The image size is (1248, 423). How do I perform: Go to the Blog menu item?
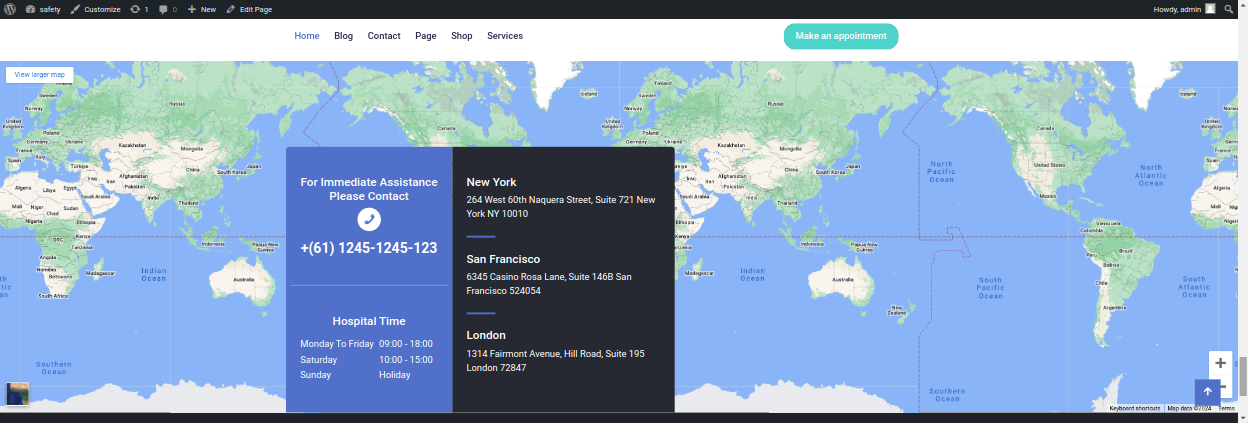[x=343, y=36]
